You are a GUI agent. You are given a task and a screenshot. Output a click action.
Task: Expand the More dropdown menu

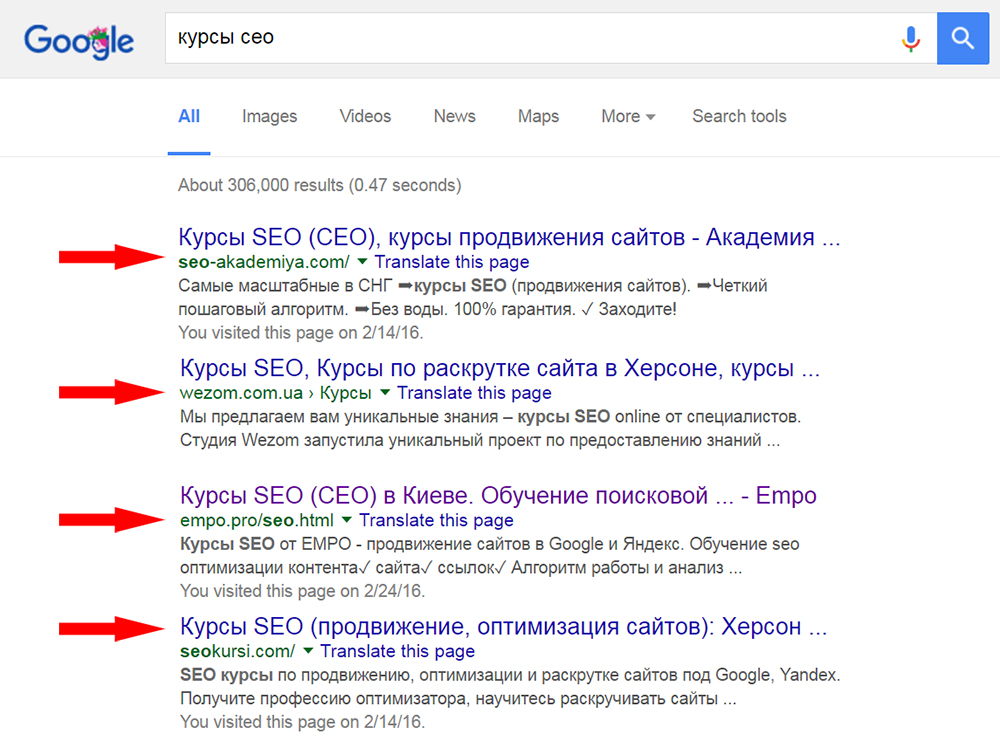[x=628, y=116]
